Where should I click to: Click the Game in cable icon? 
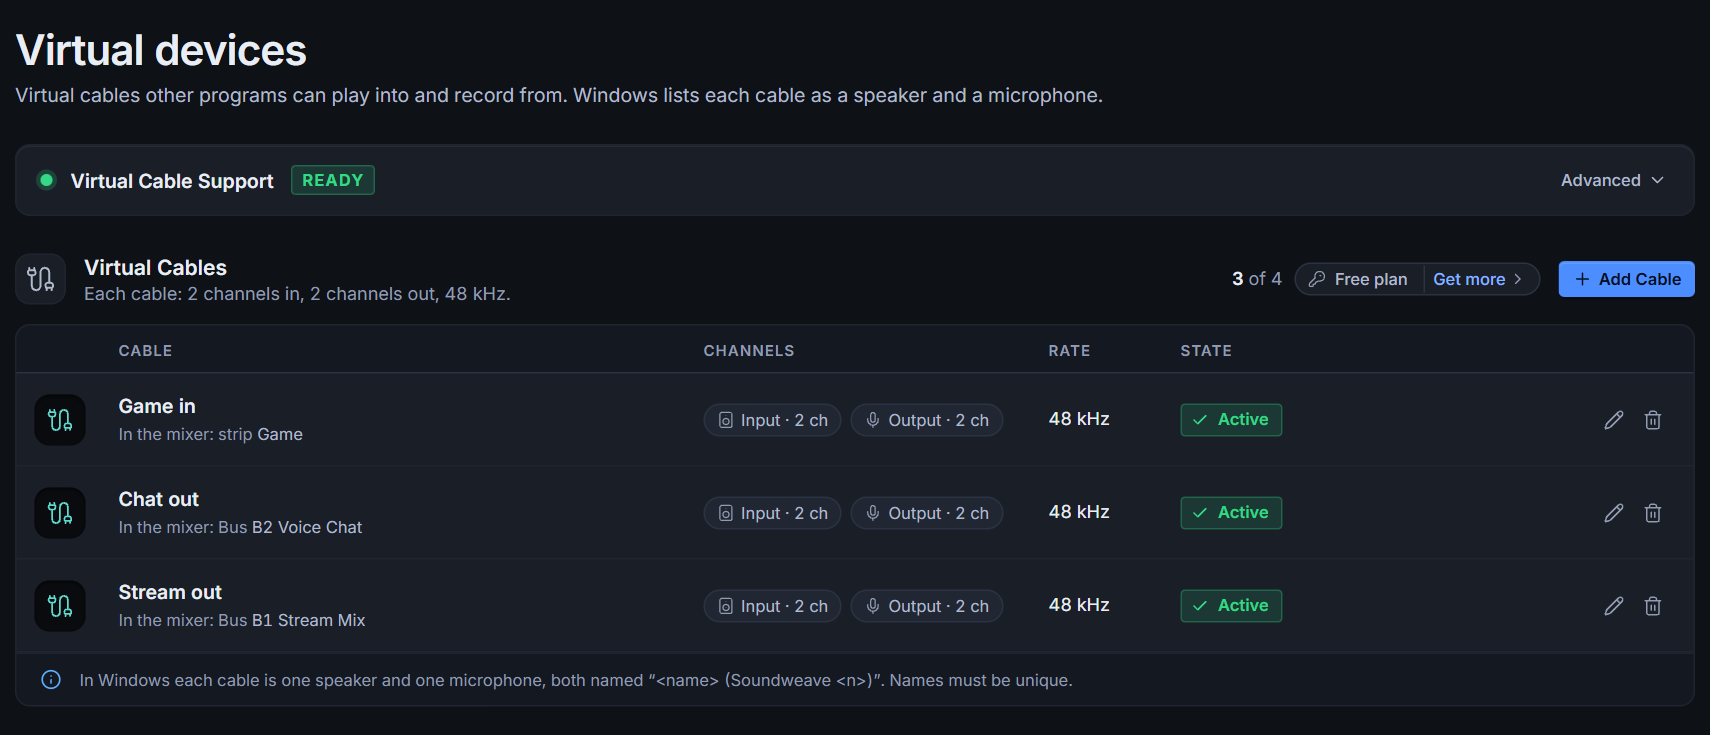(60, 420)
